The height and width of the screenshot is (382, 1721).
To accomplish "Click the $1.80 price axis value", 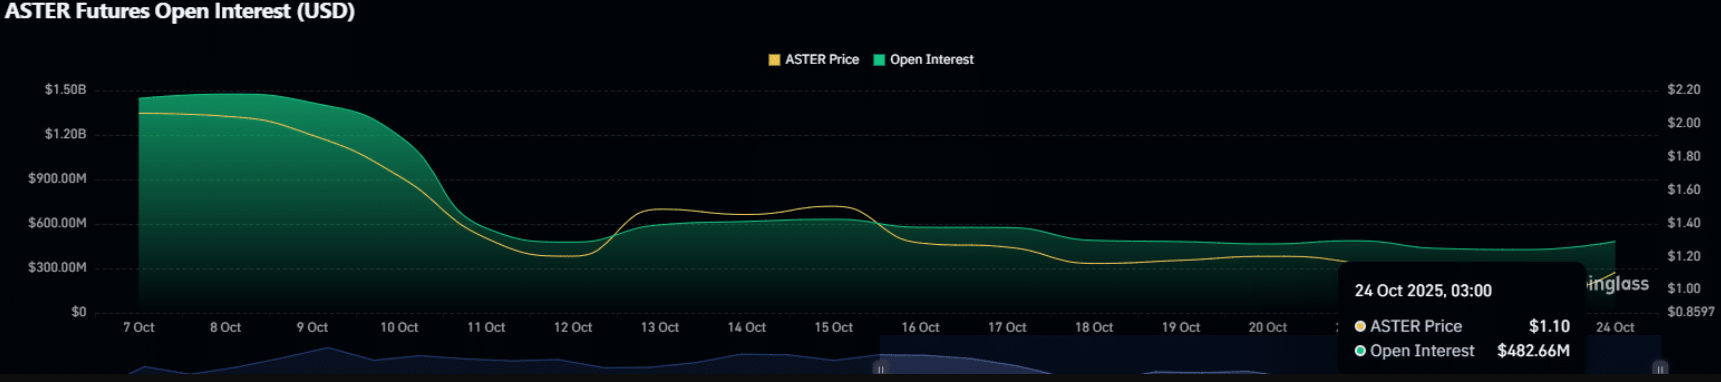I will [x=1684, y=156].
